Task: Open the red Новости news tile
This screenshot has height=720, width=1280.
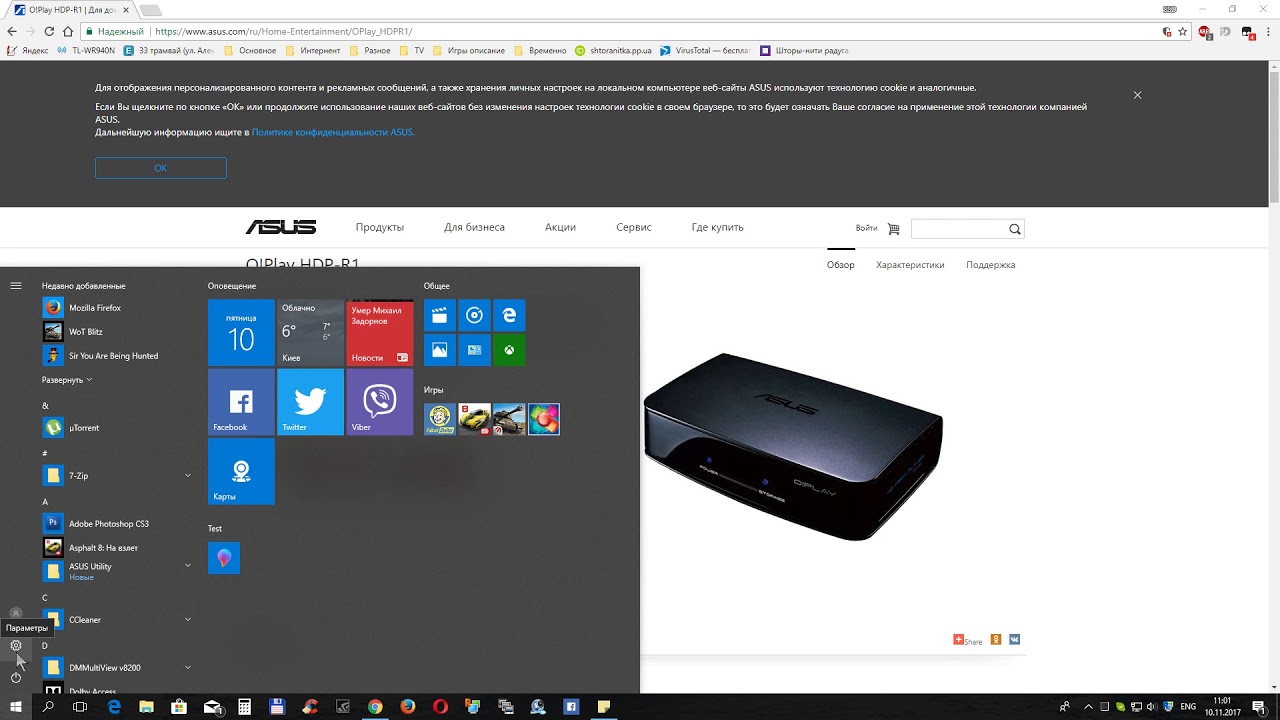Action: (x=380, y=333)
